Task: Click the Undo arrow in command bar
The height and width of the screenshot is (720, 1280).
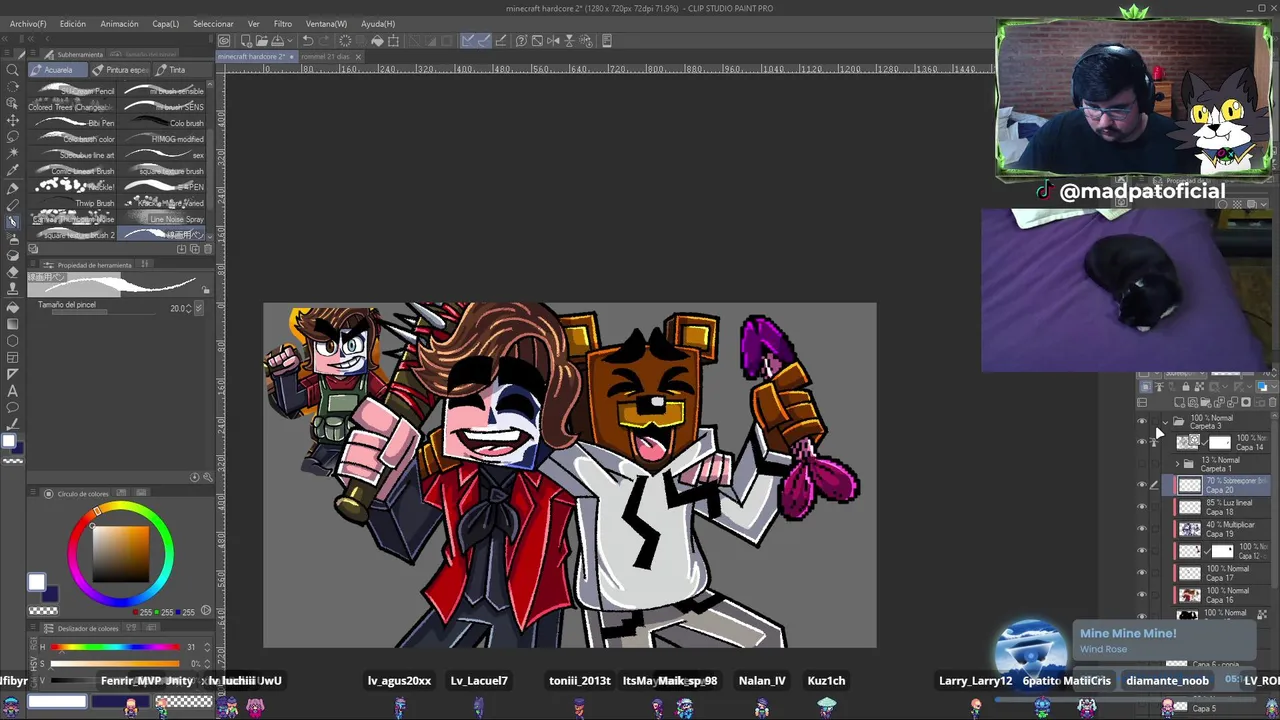Action: click(308, 41)
